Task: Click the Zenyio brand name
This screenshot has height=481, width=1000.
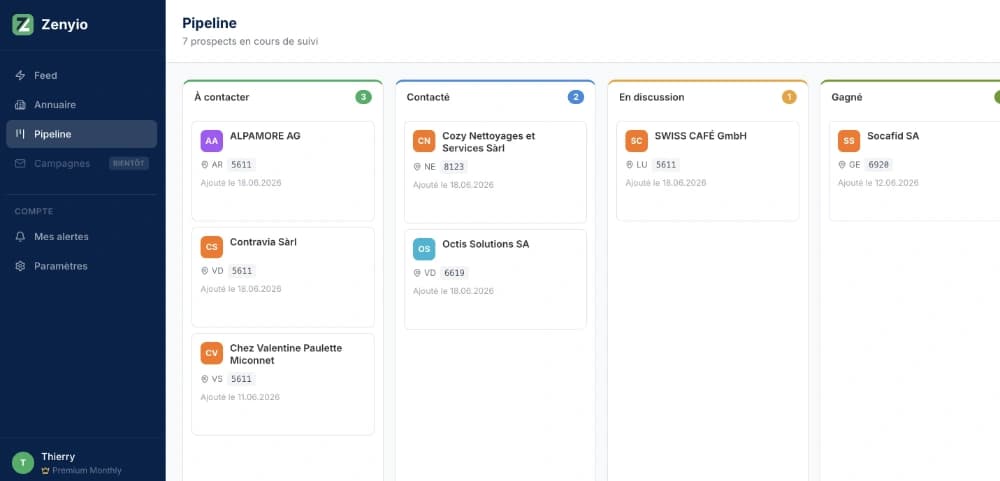Action: [64, 25]
